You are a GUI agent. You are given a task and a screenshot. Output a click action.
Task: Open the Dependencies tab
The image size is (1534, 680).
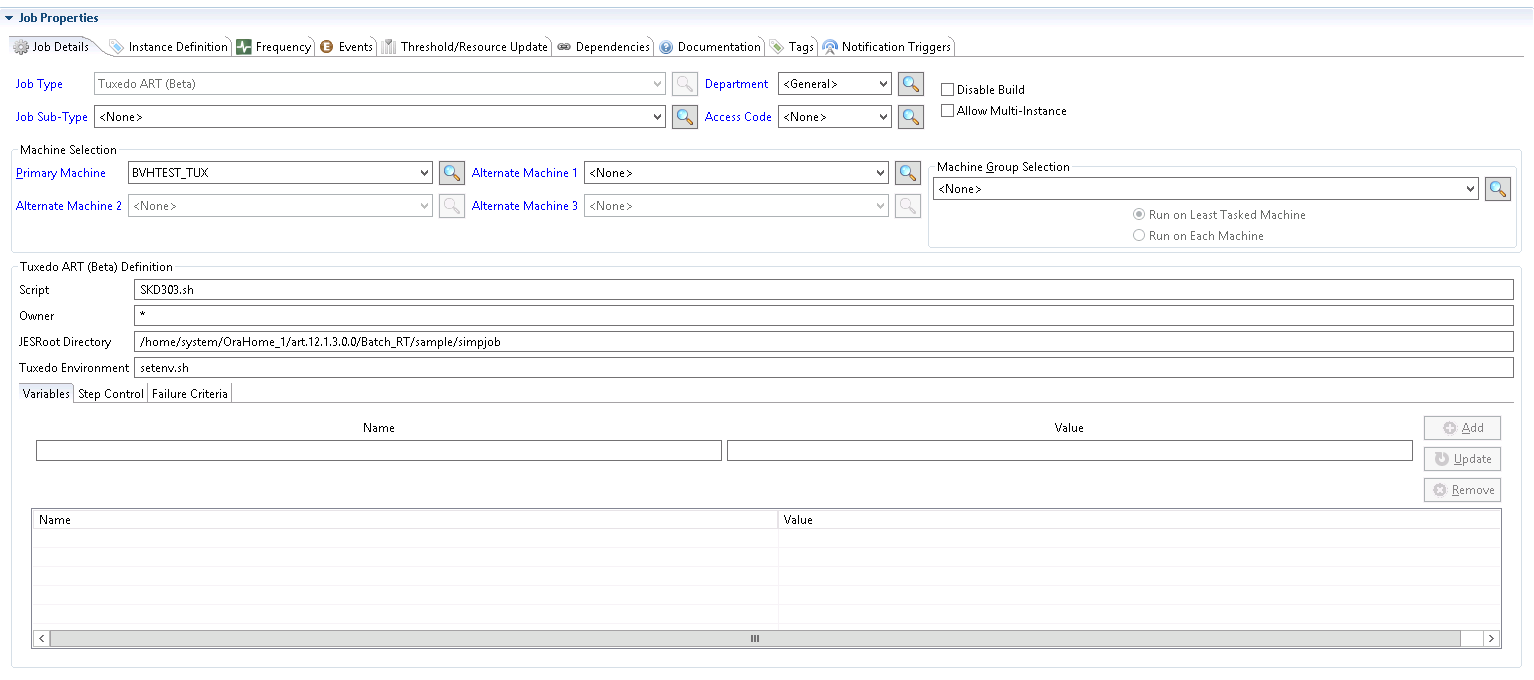coord(604,47)
